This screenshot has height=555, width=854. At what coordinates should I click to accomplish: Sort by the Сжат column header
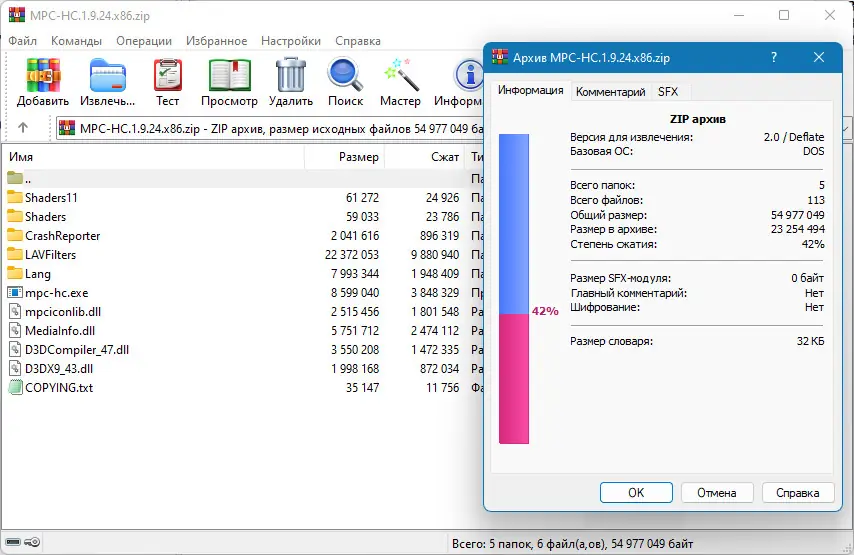(425, 157)
